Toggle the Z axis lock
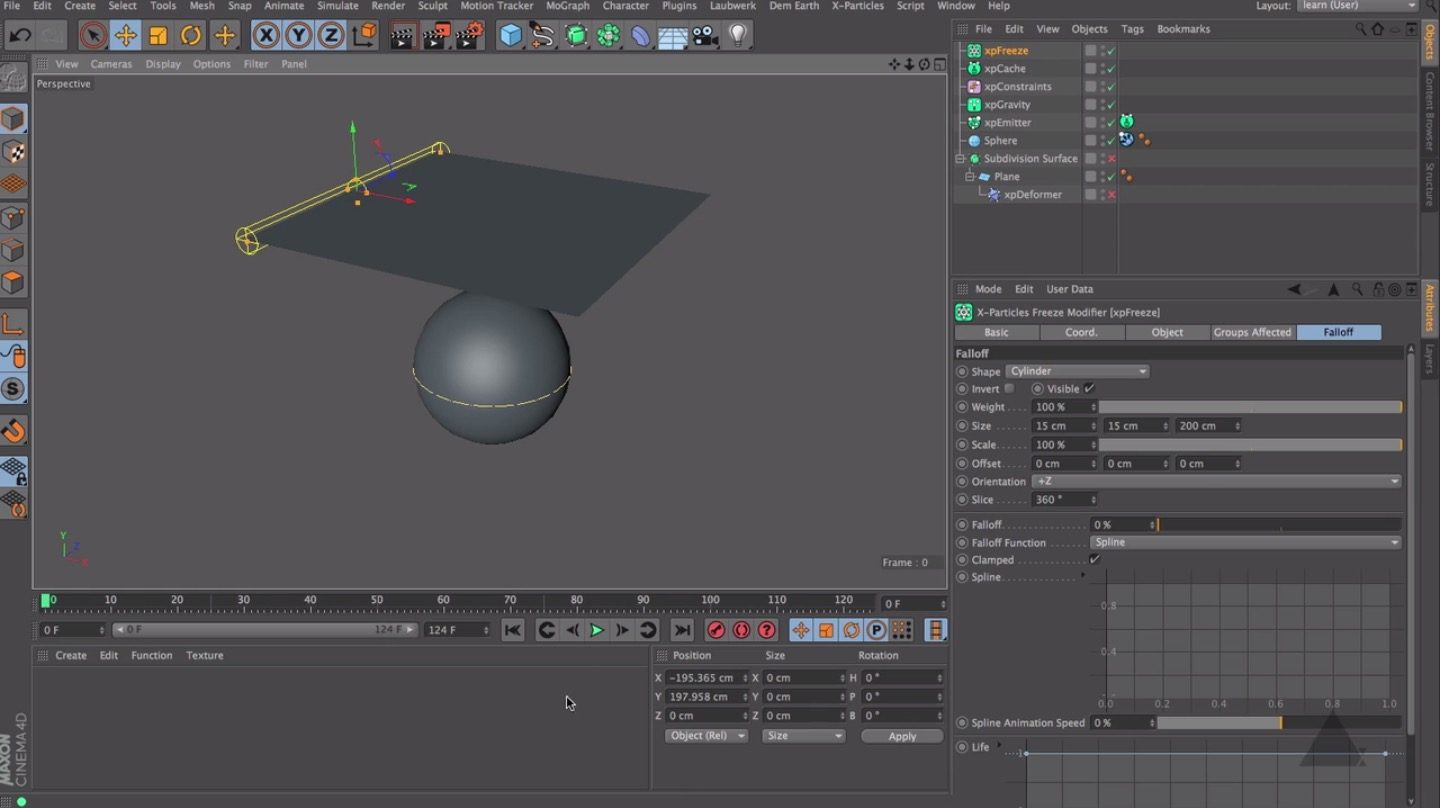Screen dimensions: 1440x808 coord(332,36)
